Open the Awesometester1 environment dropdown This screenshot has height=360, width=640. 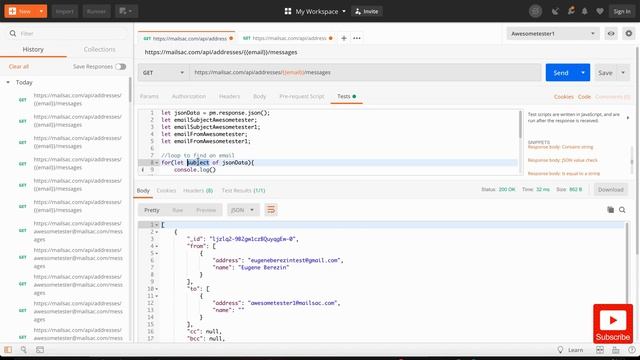553,33
